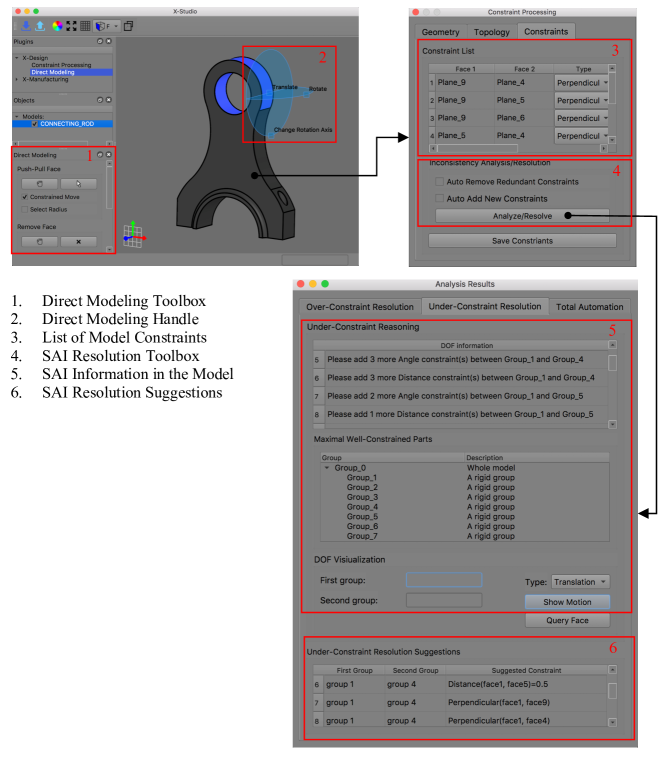Click the fit-to-screen arrows icon
The height and width of the screenshot is (759, 665).
[71, 26]
